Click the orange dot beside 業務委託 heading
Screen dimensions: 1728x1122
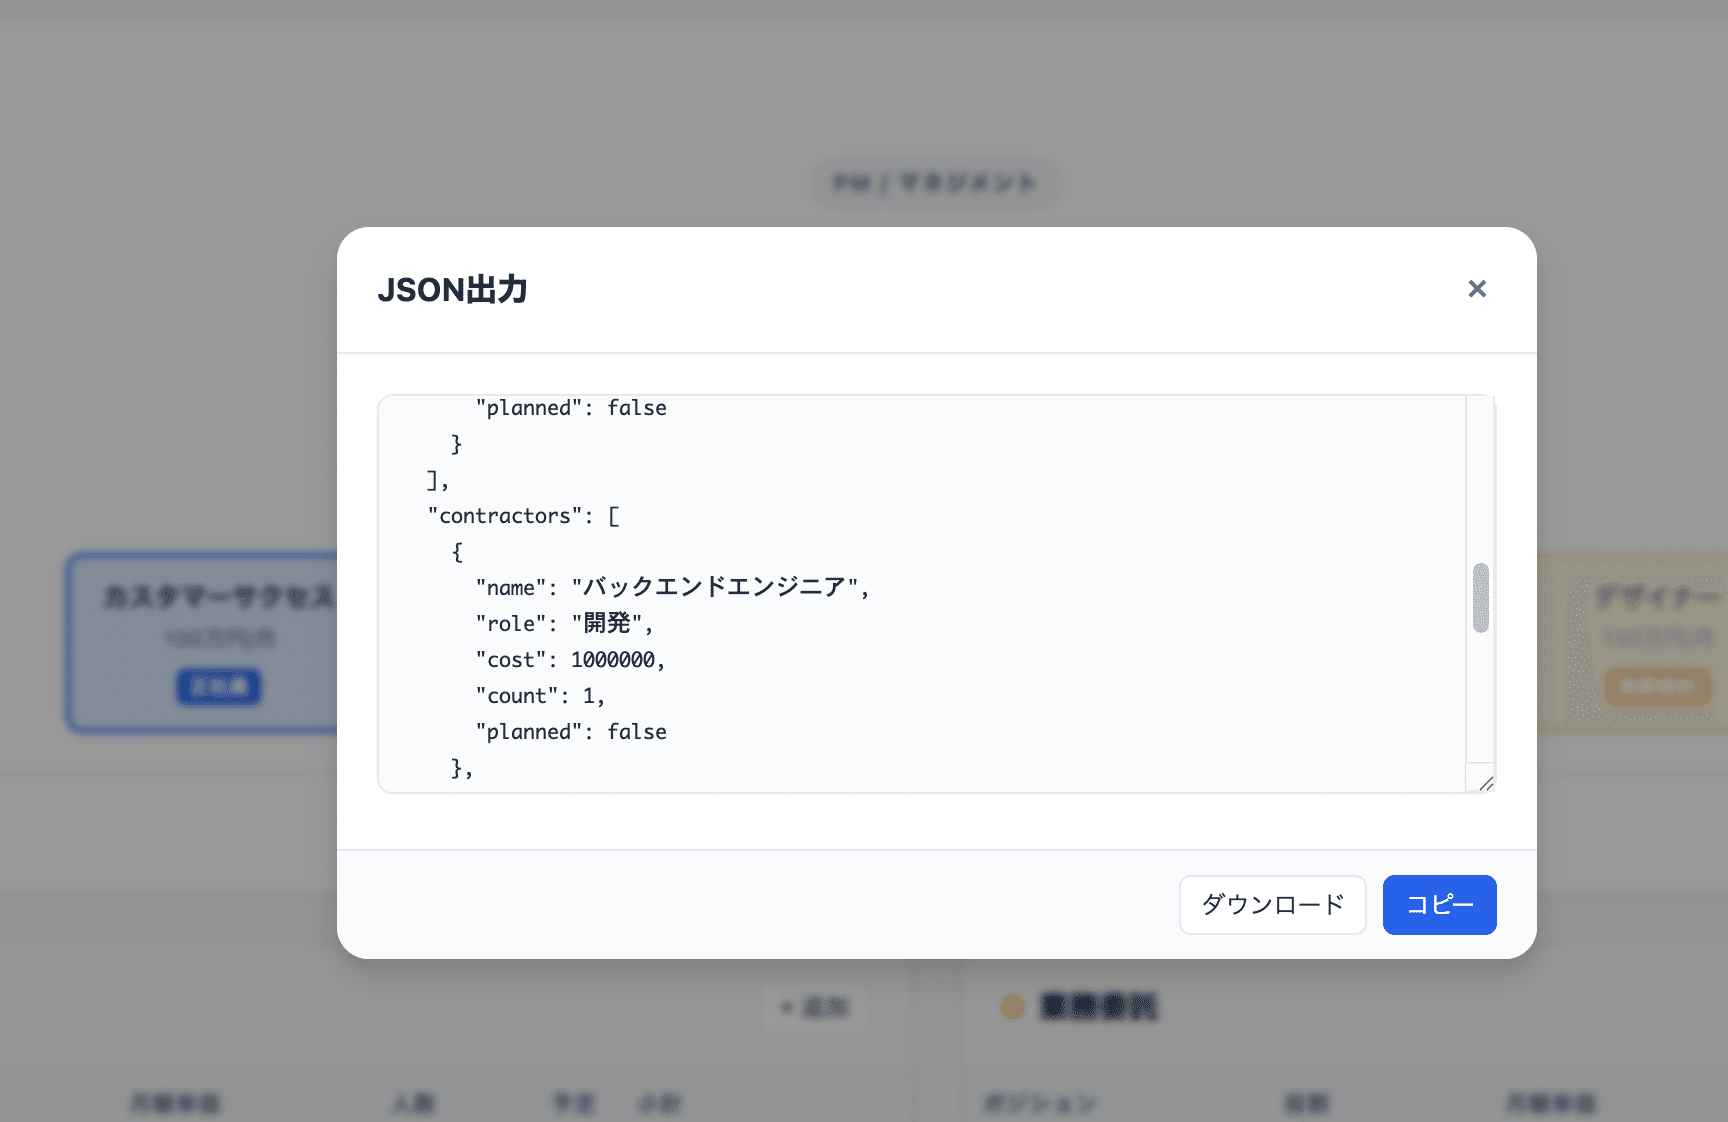pyautogui.click(x=1013, y=1007)
